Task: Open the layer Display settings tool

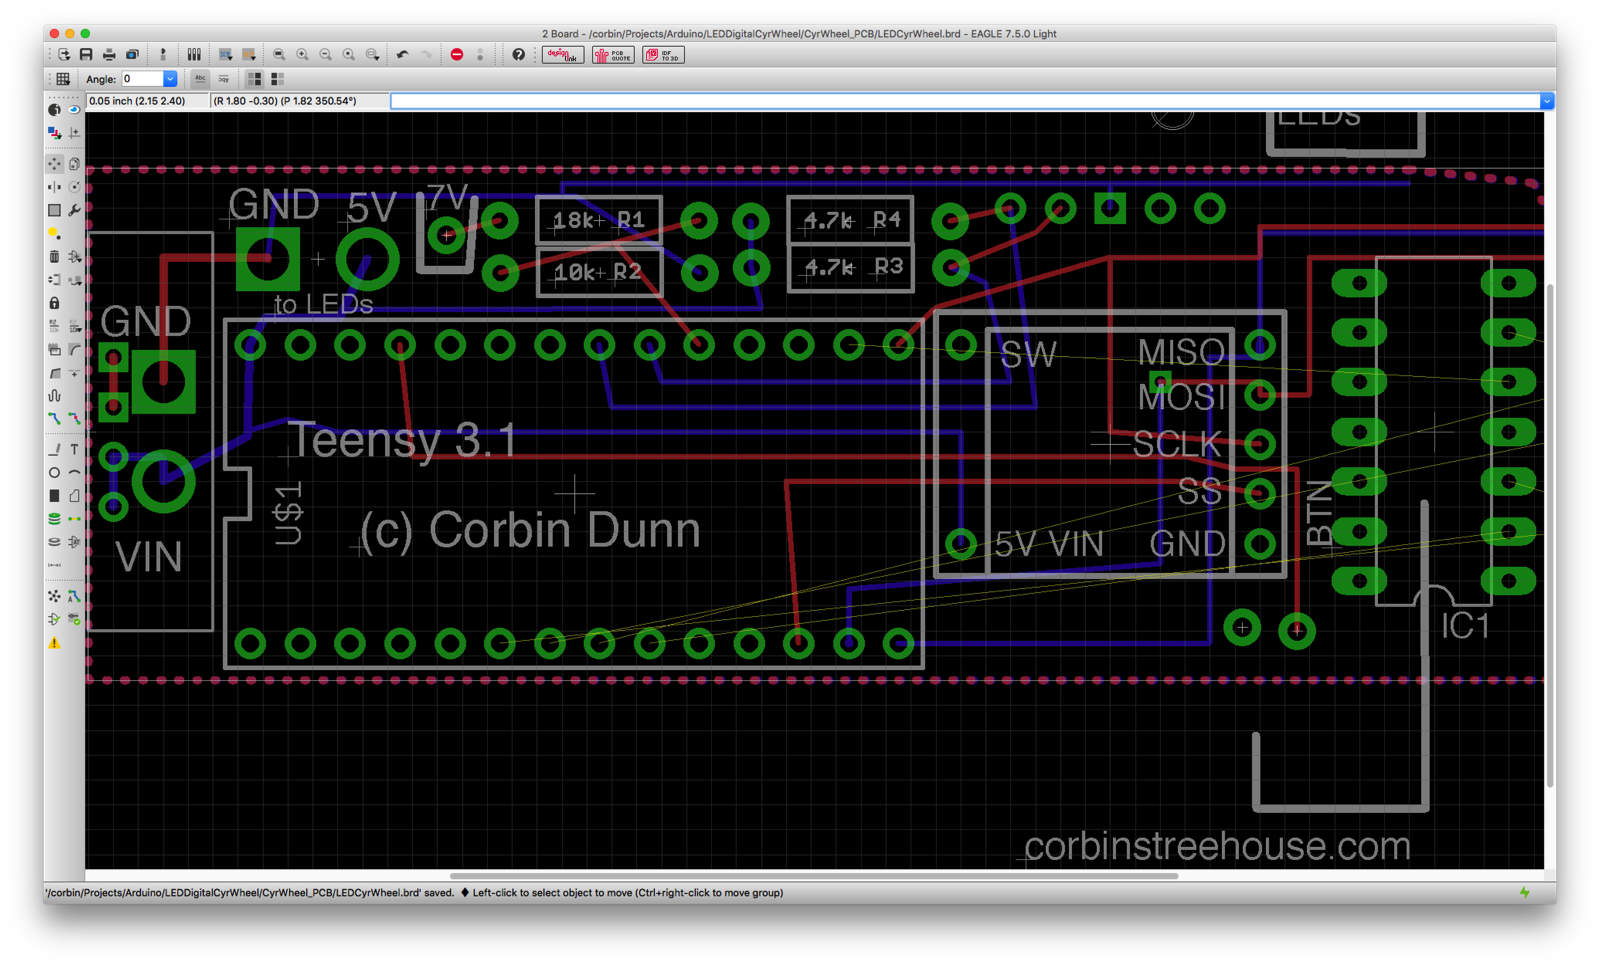Action: pos(54,133)
